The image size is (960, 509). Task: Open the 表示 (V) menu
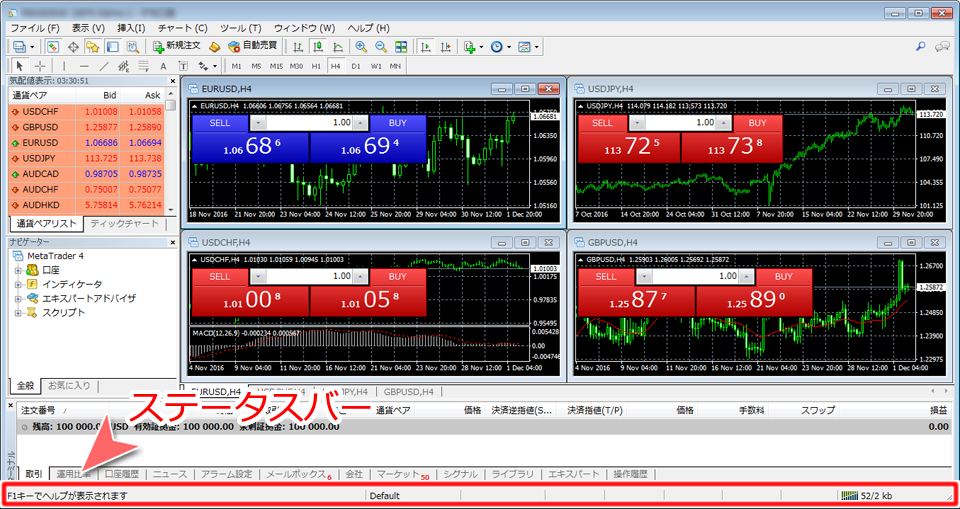[88, 28]
